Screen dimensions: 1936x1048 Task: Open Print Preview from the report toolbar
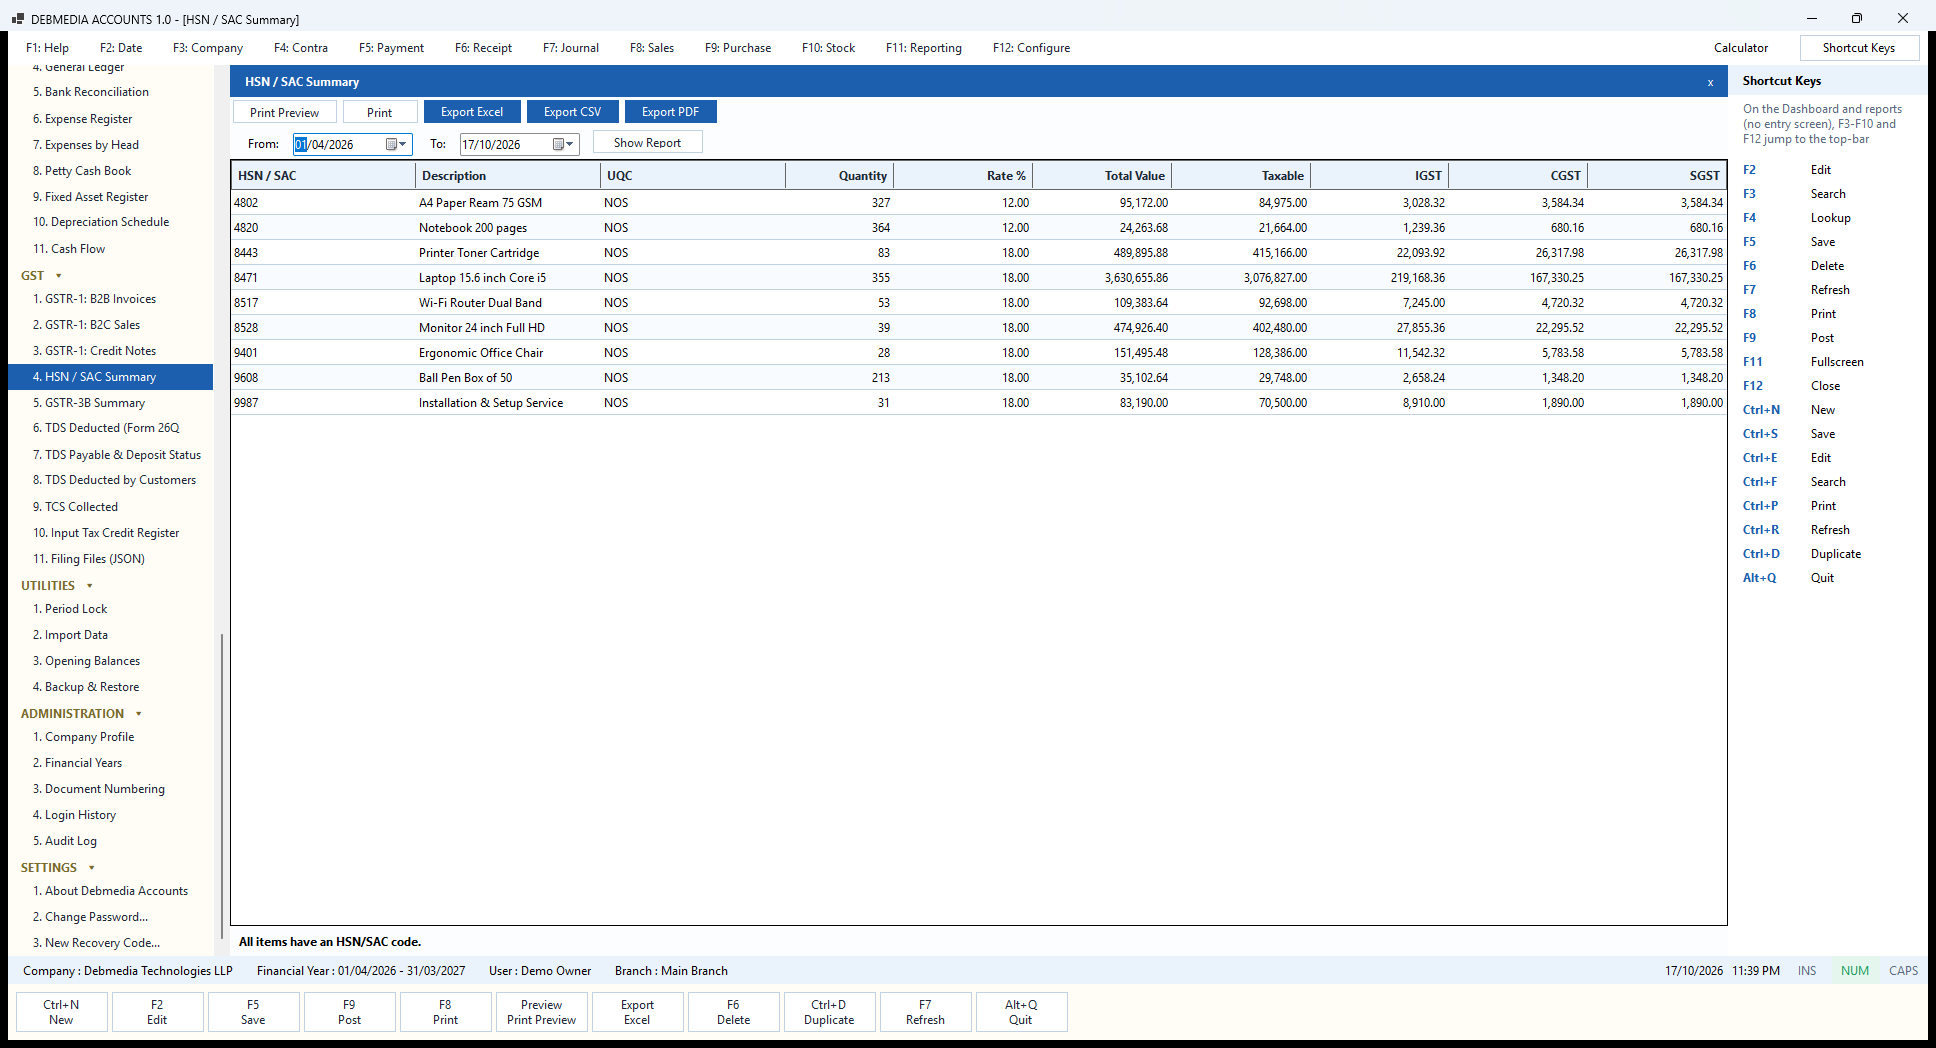tap(285, 112)
